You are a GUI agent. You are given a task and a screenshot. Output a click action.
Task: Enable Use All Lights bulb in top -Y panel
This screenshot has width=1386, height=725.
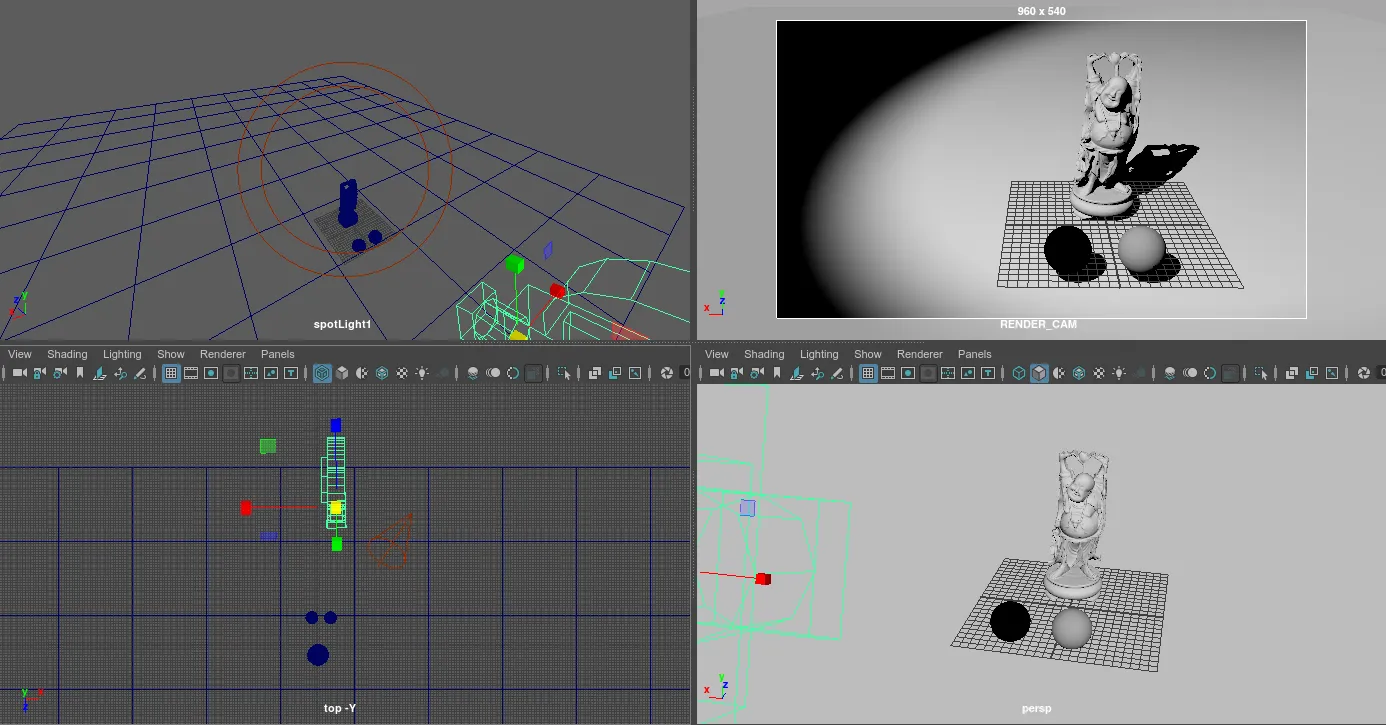point(422,373)
